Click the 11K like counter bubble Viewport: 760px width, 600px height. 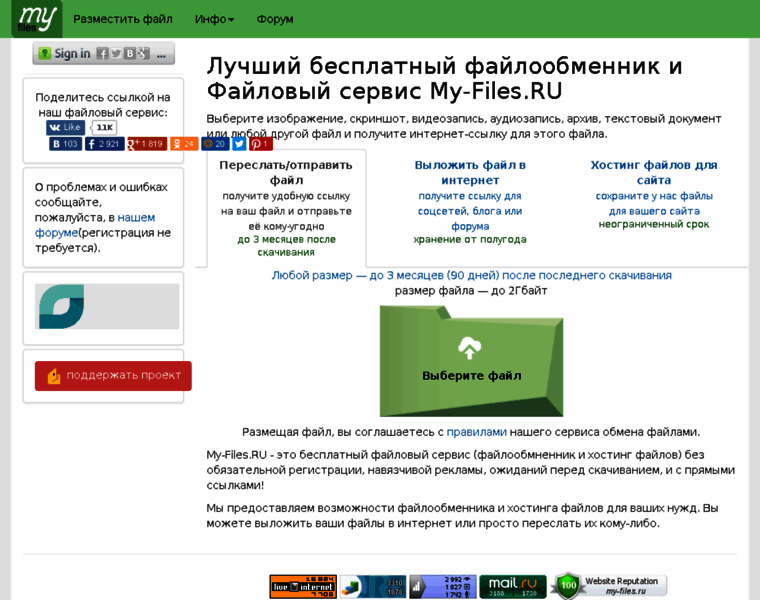tap(104, 127)
